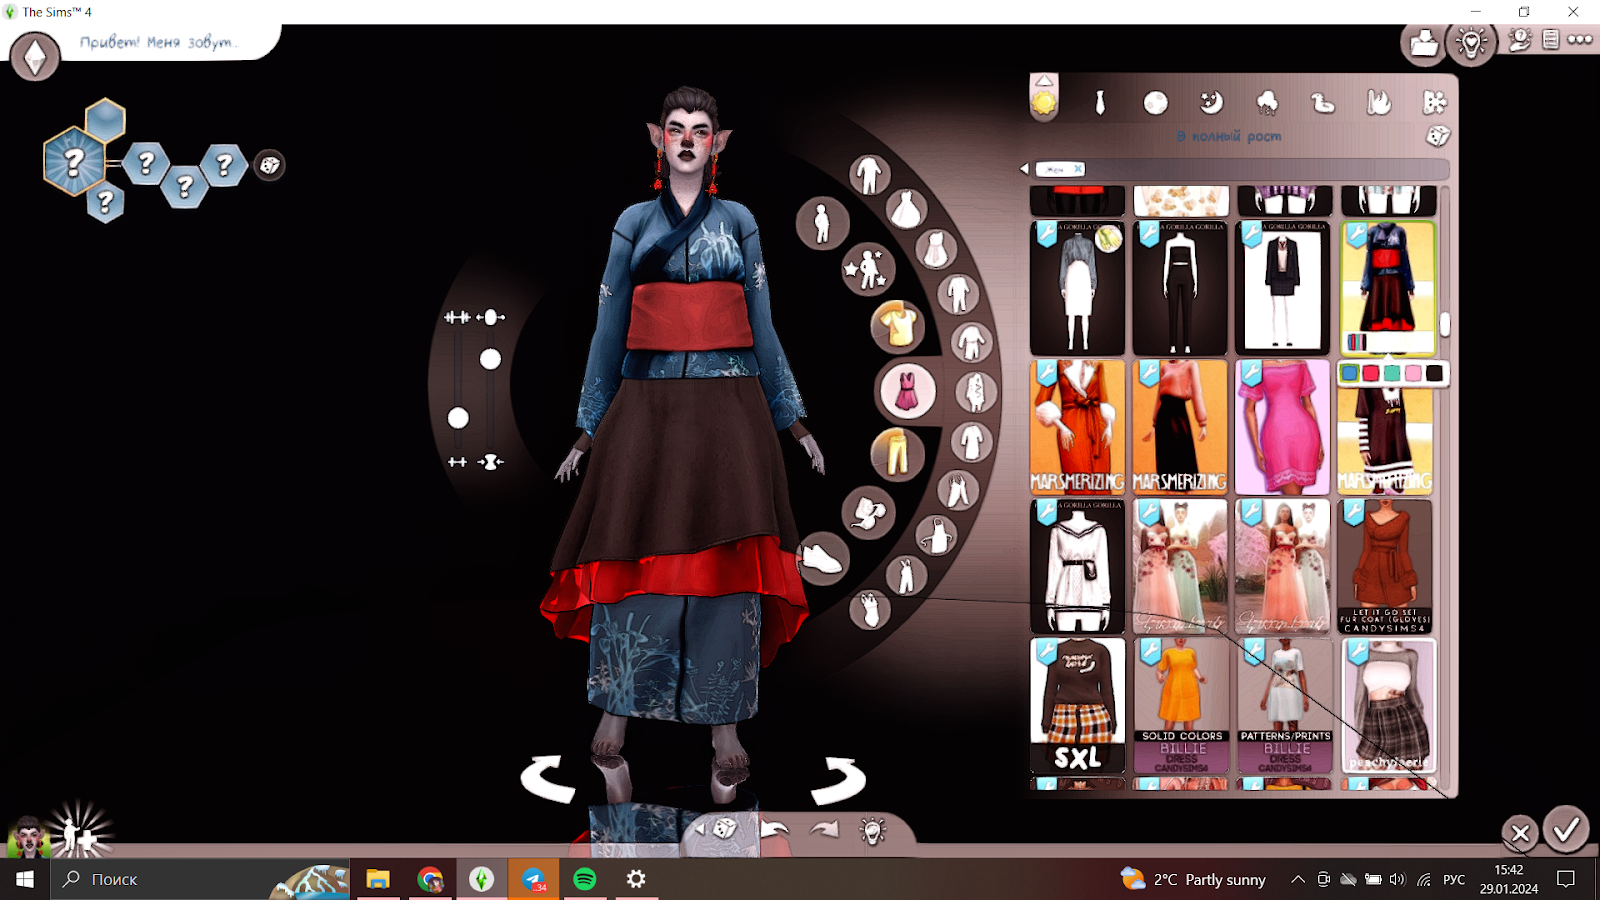This screenshot has width=1600, height=900.
Task: Select the Bottoms yellow pants category
Action: (x=897, y=454)
